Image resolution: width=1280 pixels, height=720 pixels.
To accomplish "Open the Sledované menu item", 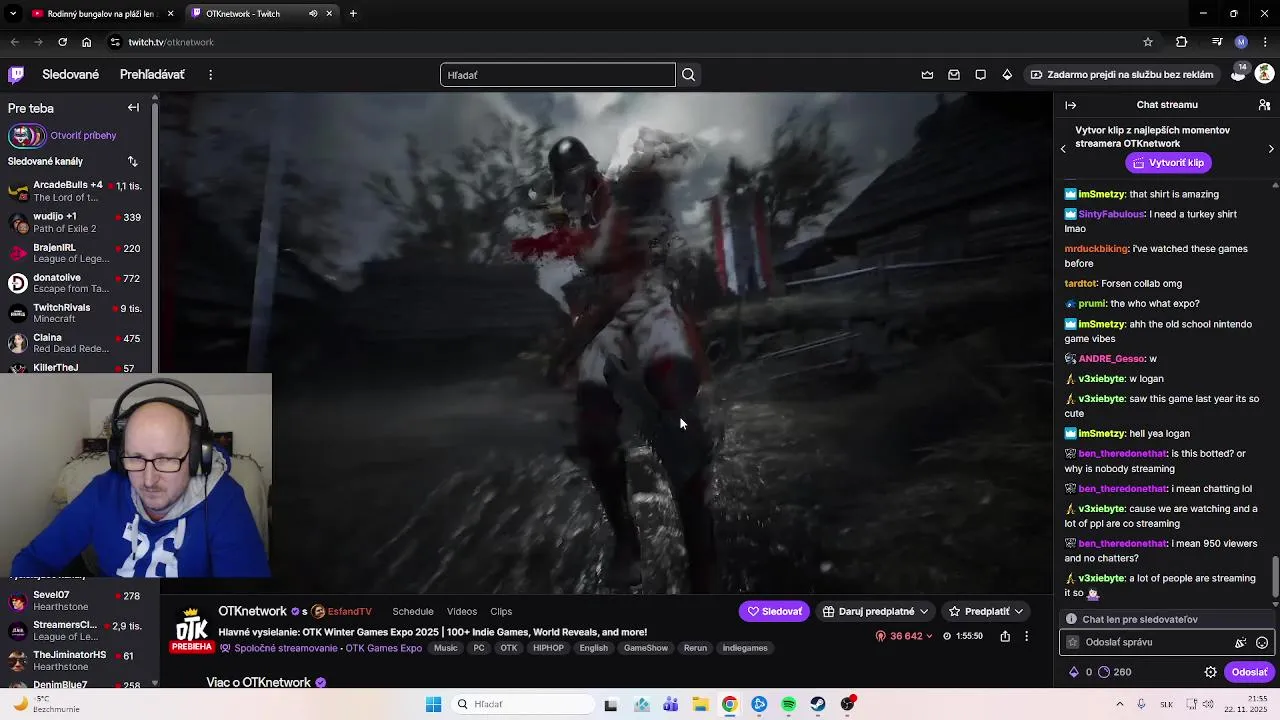I will [70, 75].
